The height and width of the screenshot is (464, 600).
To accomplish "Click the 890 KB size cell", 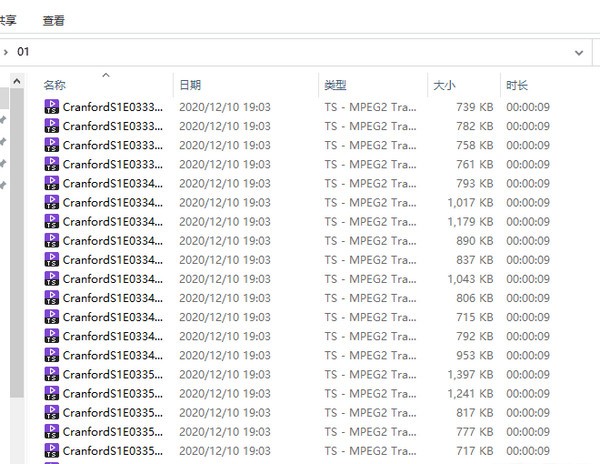I will pyautogui.click(x=474, y=241).
